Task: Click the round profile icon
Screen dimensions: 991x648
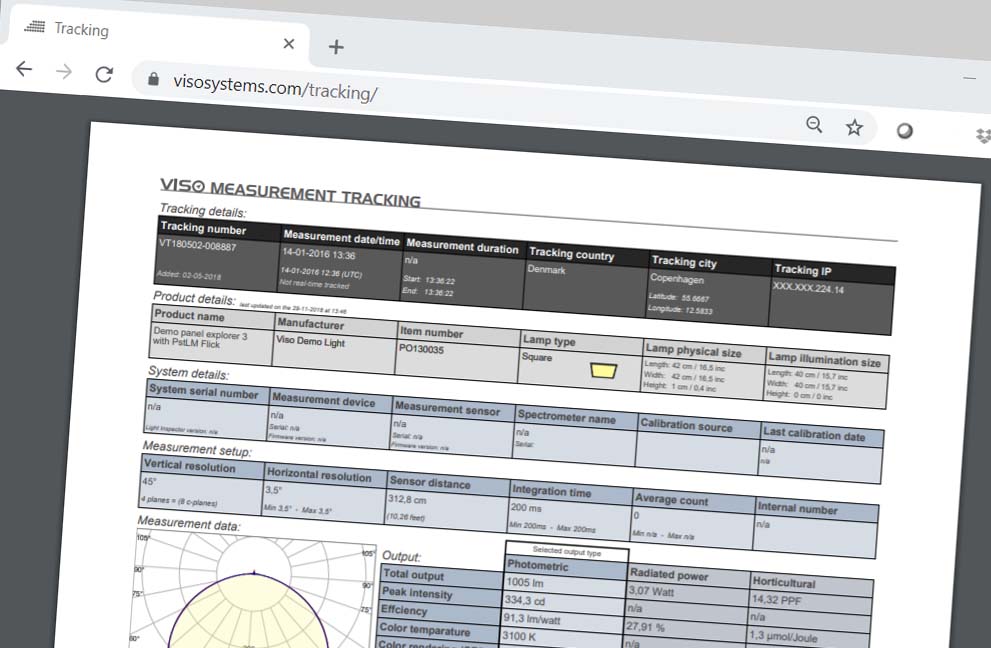Action: pyautogui.click(x=904, y=131)
